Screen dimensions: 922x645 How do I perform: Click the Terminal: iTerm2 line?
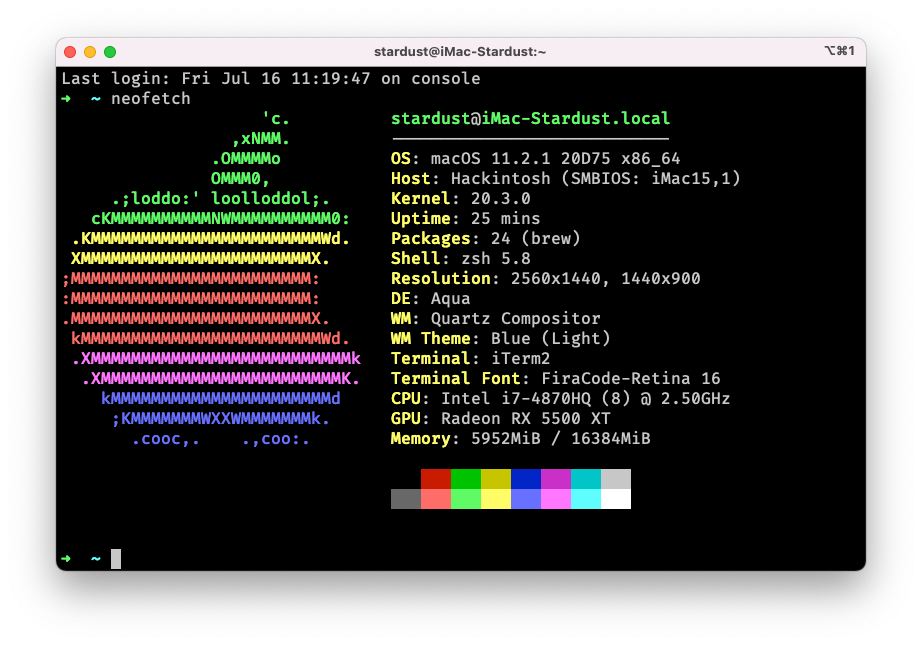[x=470, y=359]
